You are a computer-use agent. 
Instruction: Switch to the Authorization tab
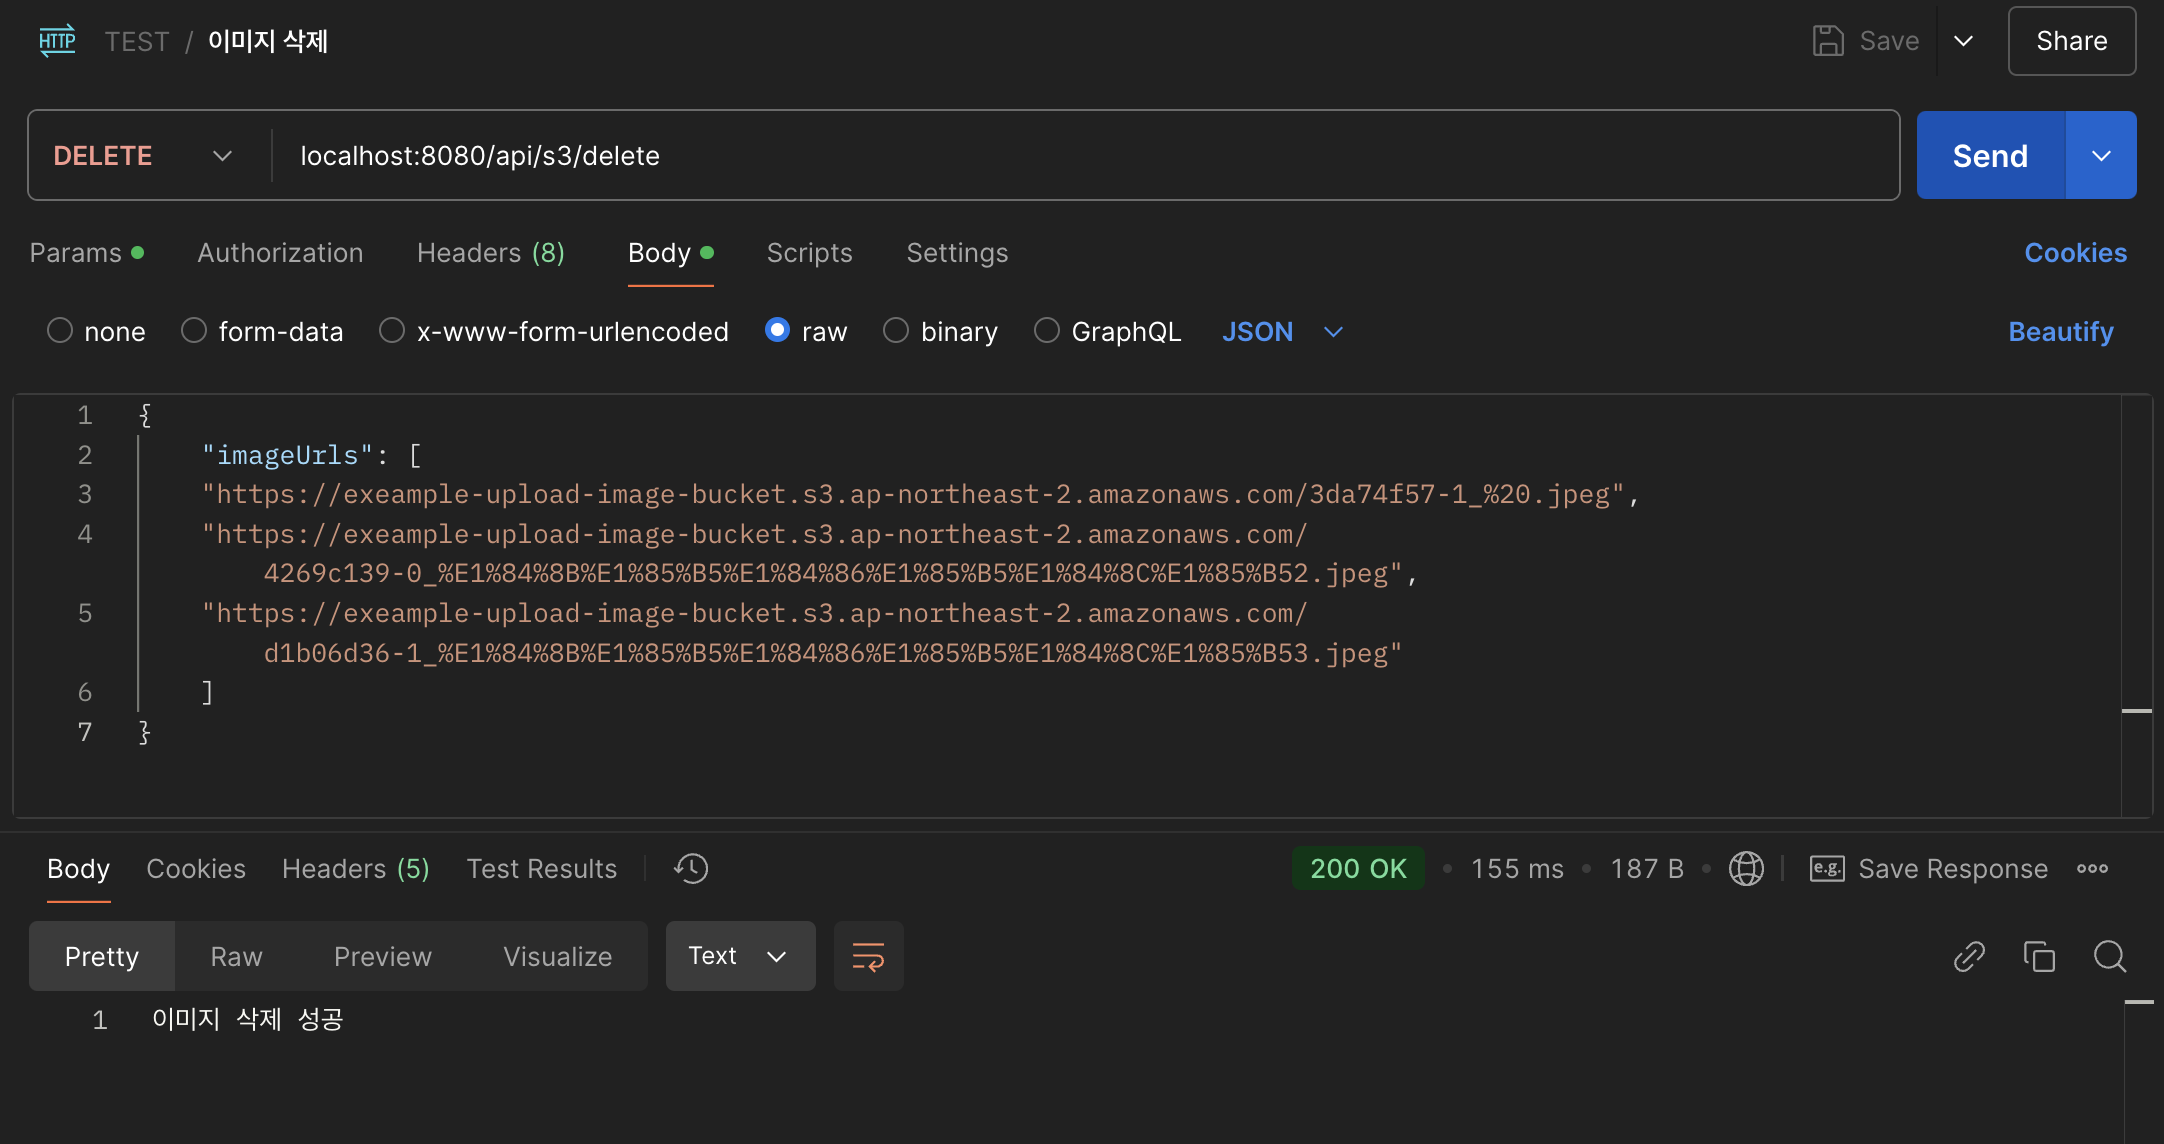point(280,253)
